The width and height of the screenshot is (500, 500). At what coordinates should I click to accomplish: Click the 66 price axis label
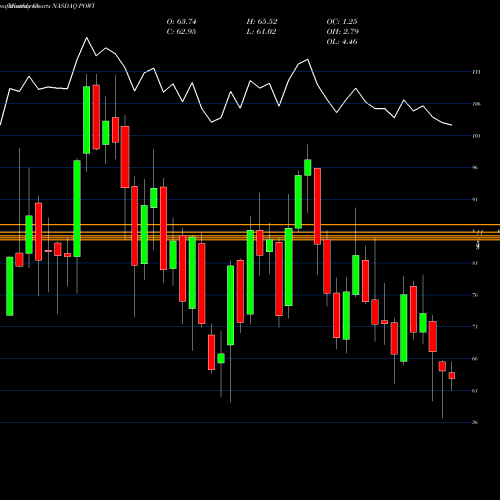pyautogui.click(x=475, y=359)
